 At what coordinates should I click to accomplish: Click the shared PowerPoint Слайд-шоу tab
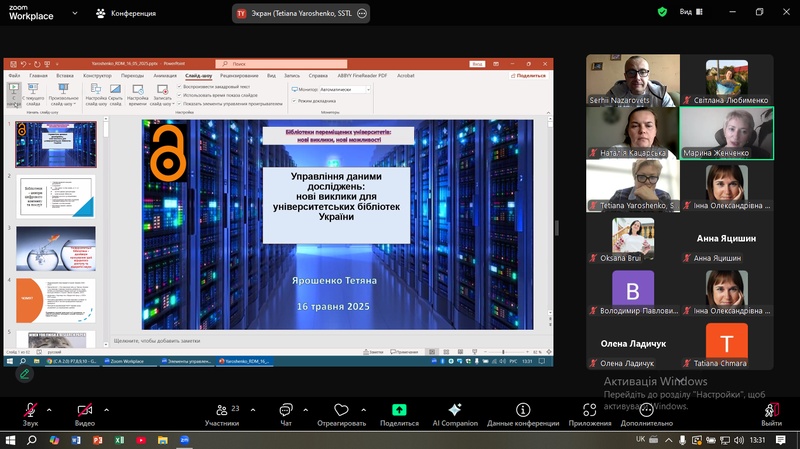tap(198, 76)
